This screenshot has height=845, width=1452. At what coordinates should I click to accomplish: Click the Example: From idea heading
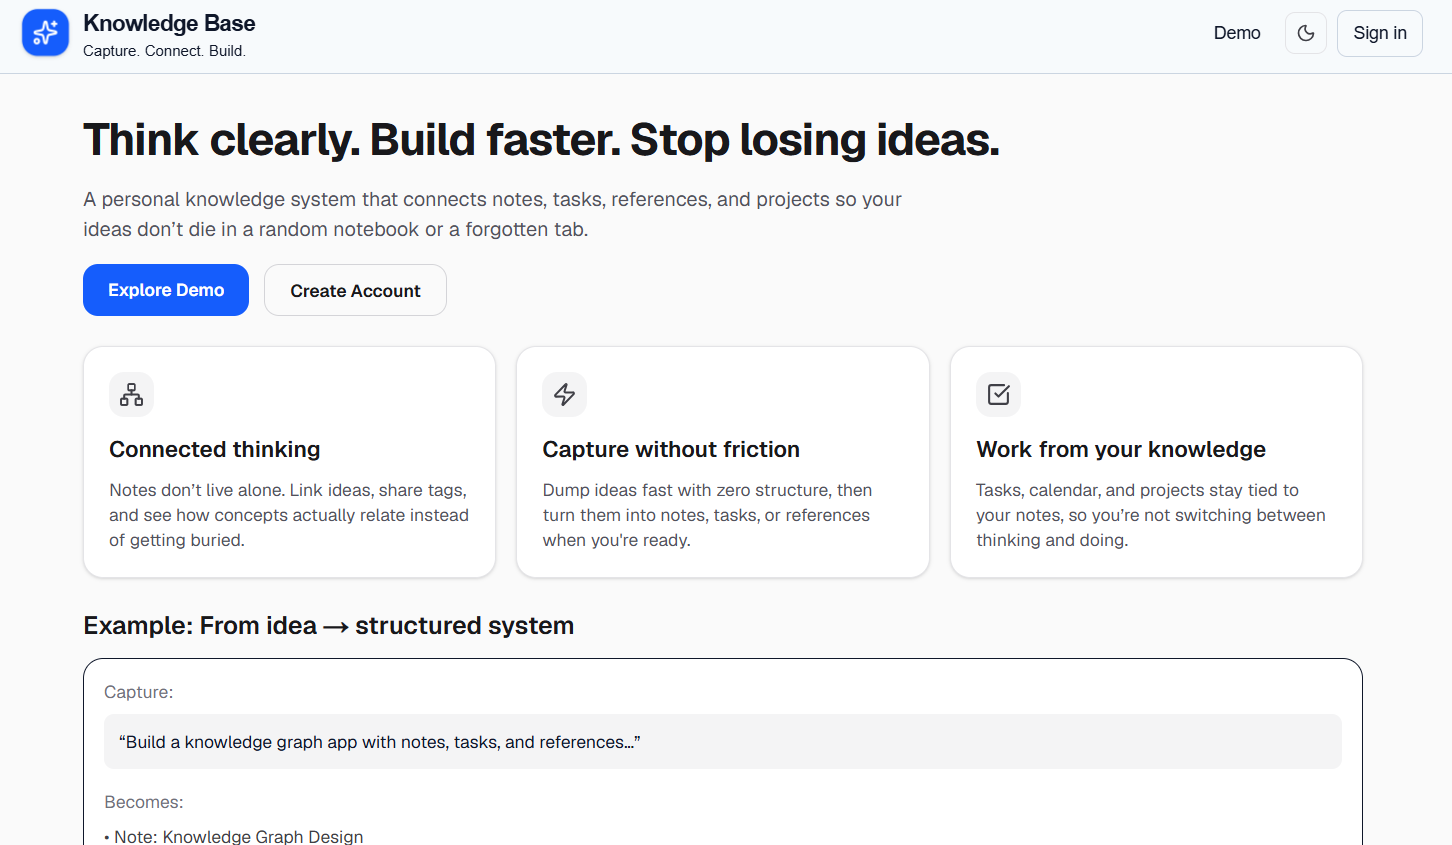tap(329, 625)
